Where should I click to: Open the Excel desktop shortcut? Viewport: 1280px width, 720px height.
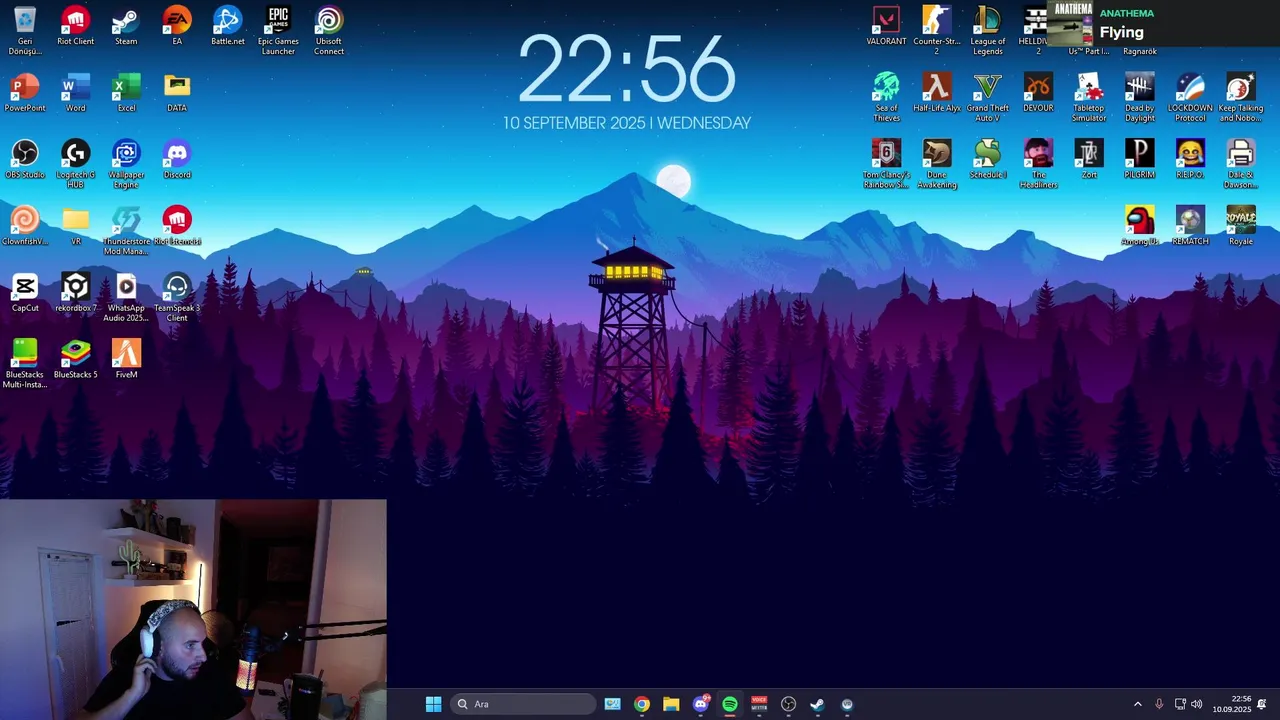(126, 93)
